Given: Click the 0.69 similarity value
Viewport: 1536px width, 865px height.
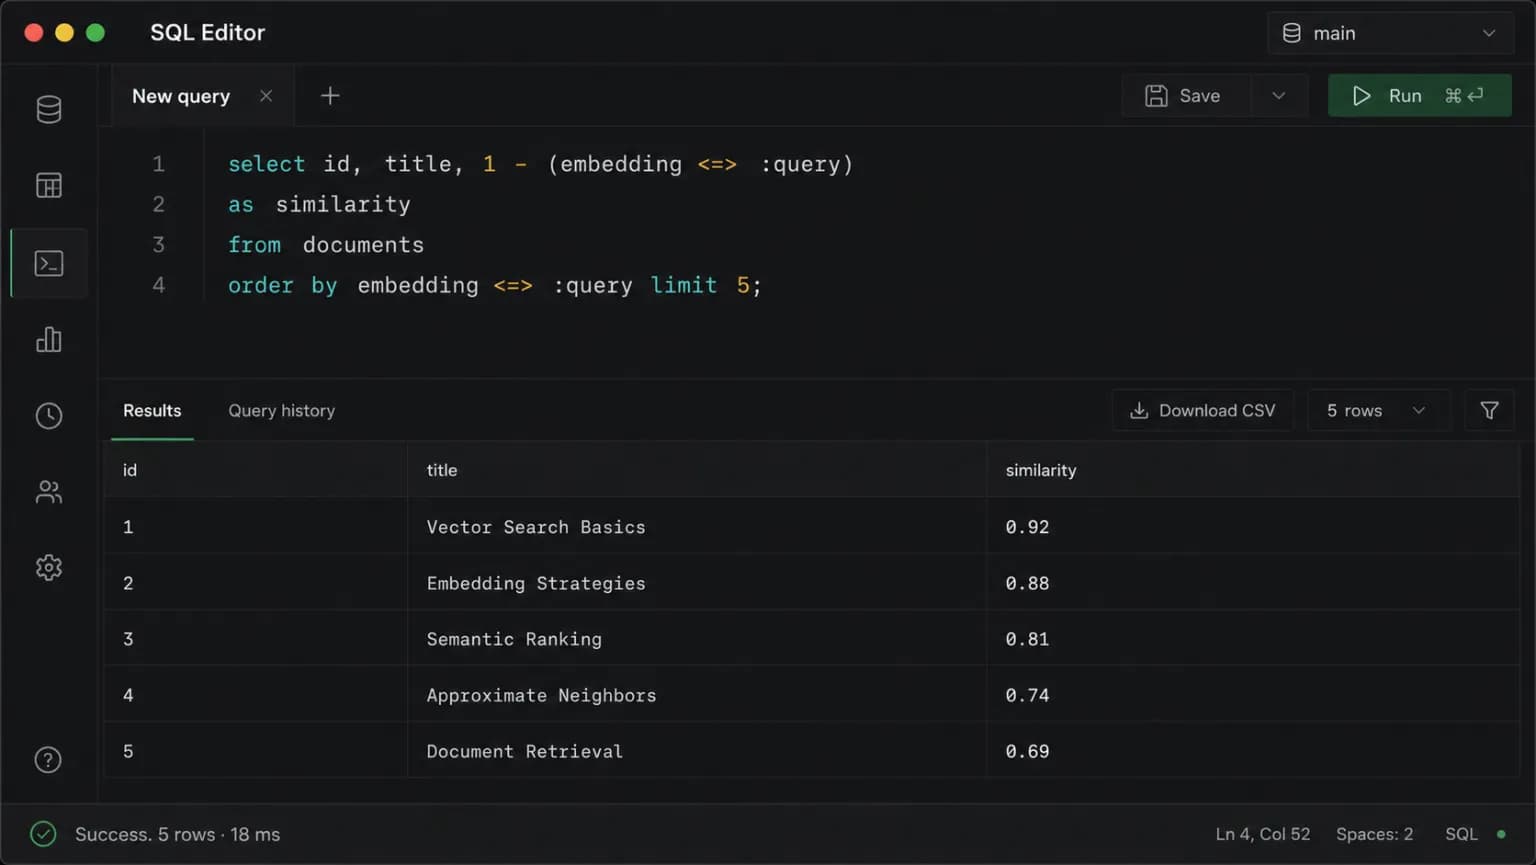Looking at the screenshot, I should click(1027, 751).
